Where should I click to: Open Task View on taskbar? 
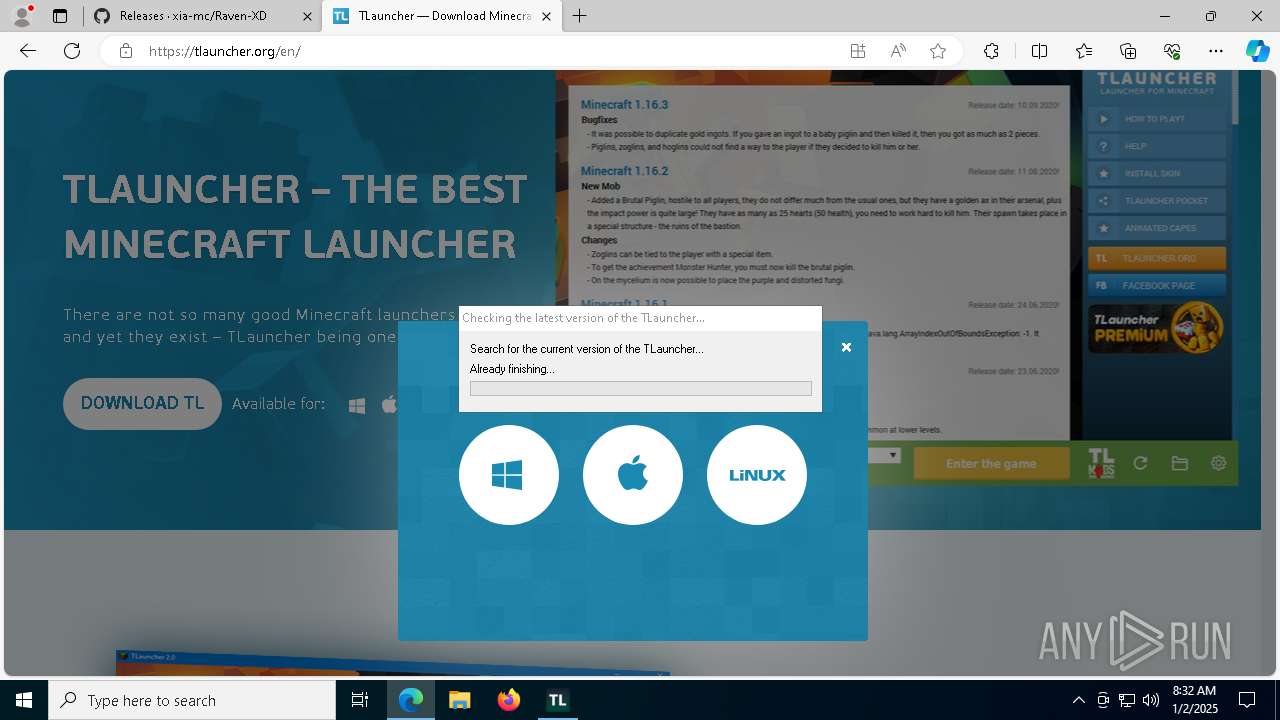tap(360, 700)
